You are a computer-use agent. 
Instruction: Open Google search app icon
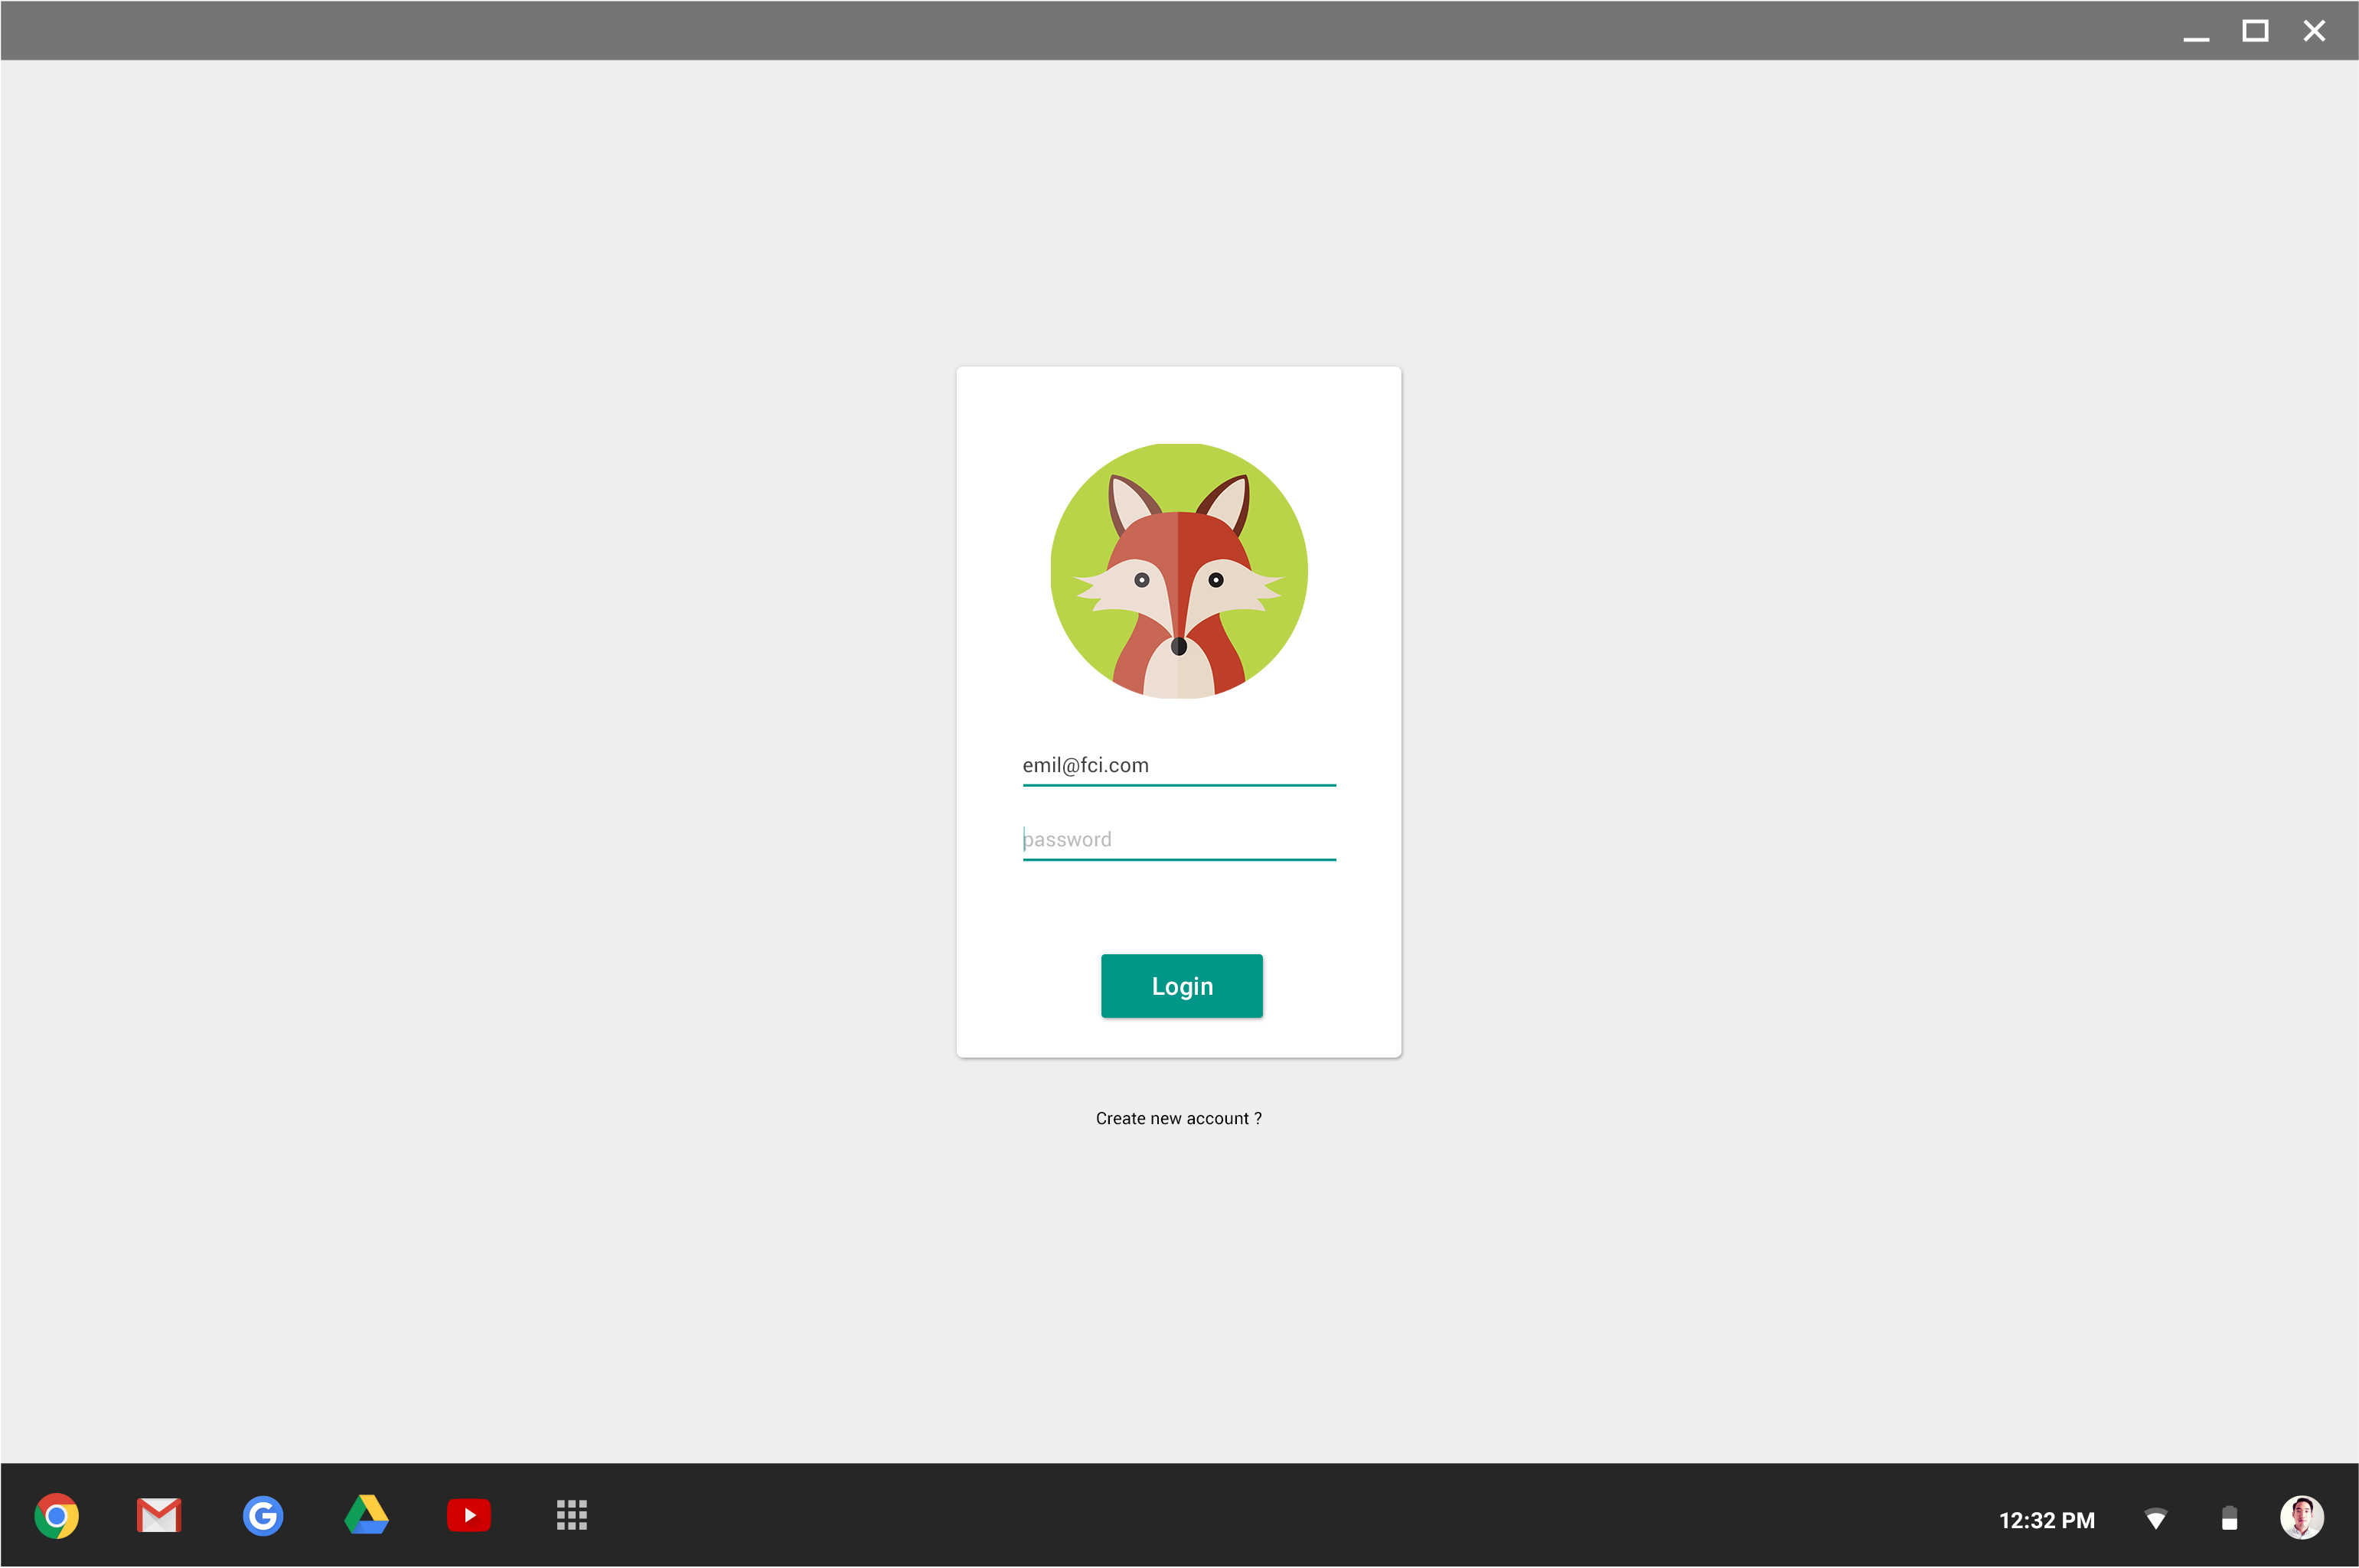(x=263, y=1516)
